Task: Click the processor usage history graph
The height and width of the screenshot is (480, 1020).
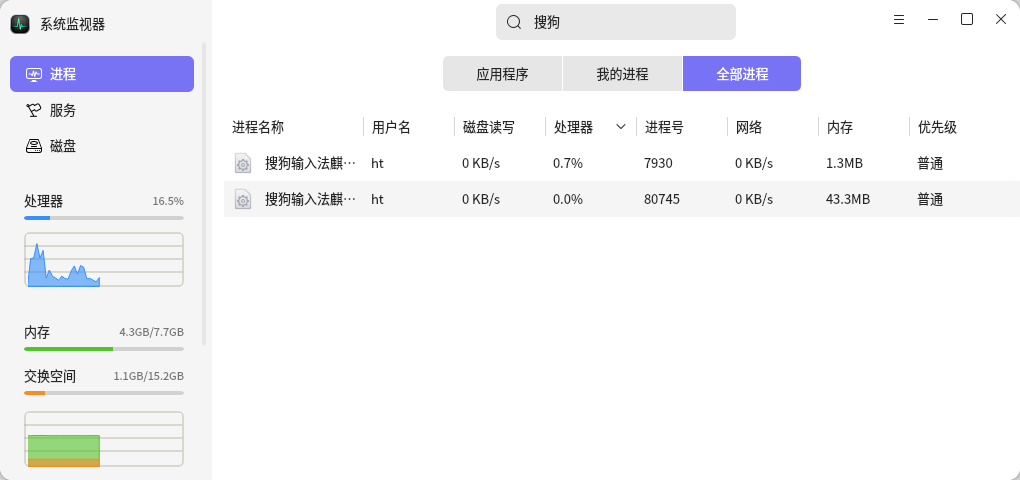Action: point(104,260)
